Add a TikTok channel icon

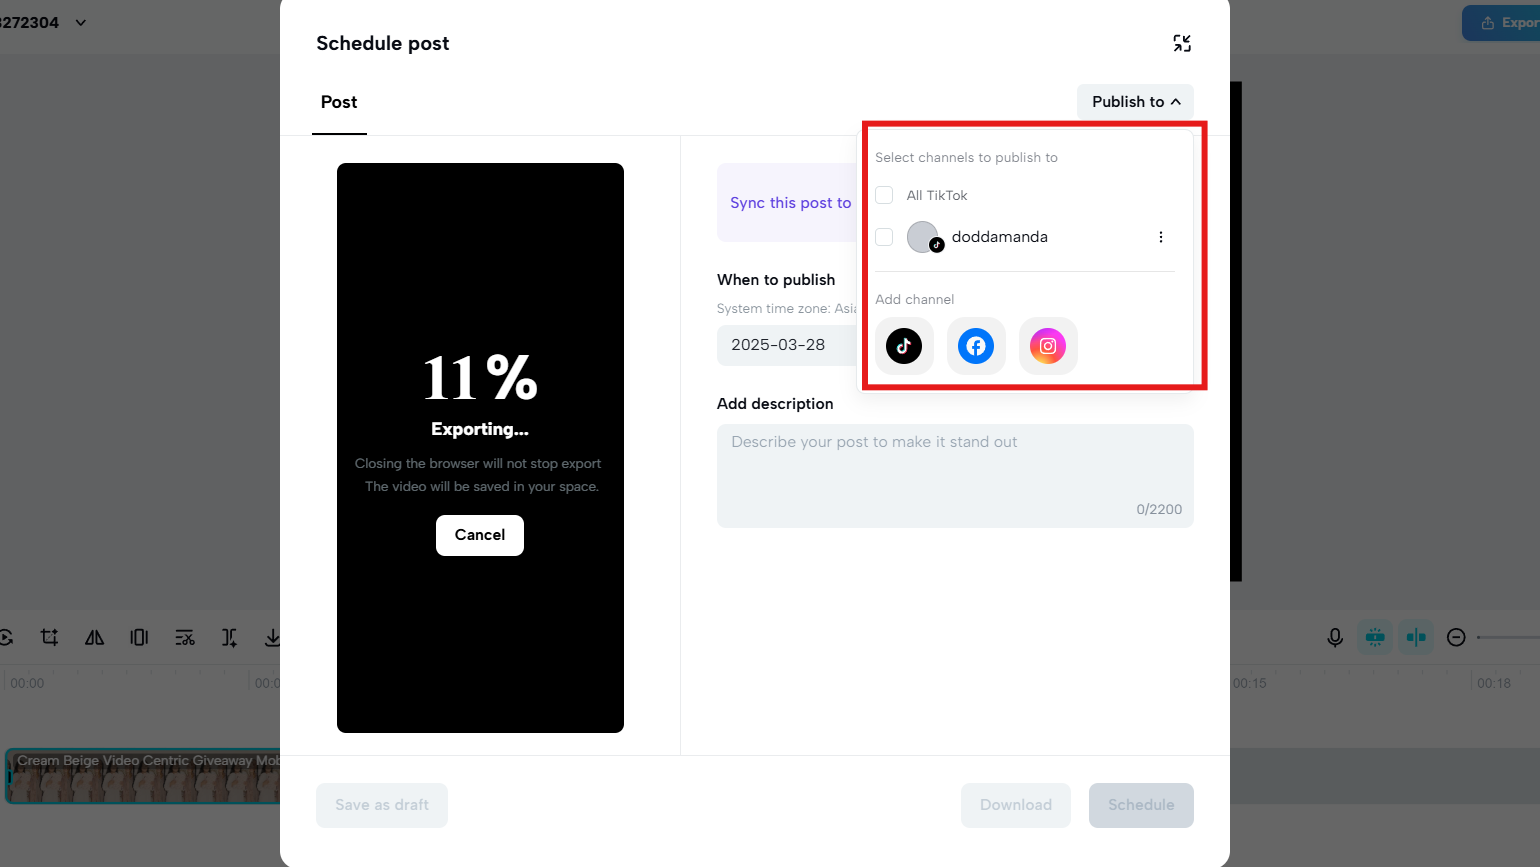(x=904, y=346)
